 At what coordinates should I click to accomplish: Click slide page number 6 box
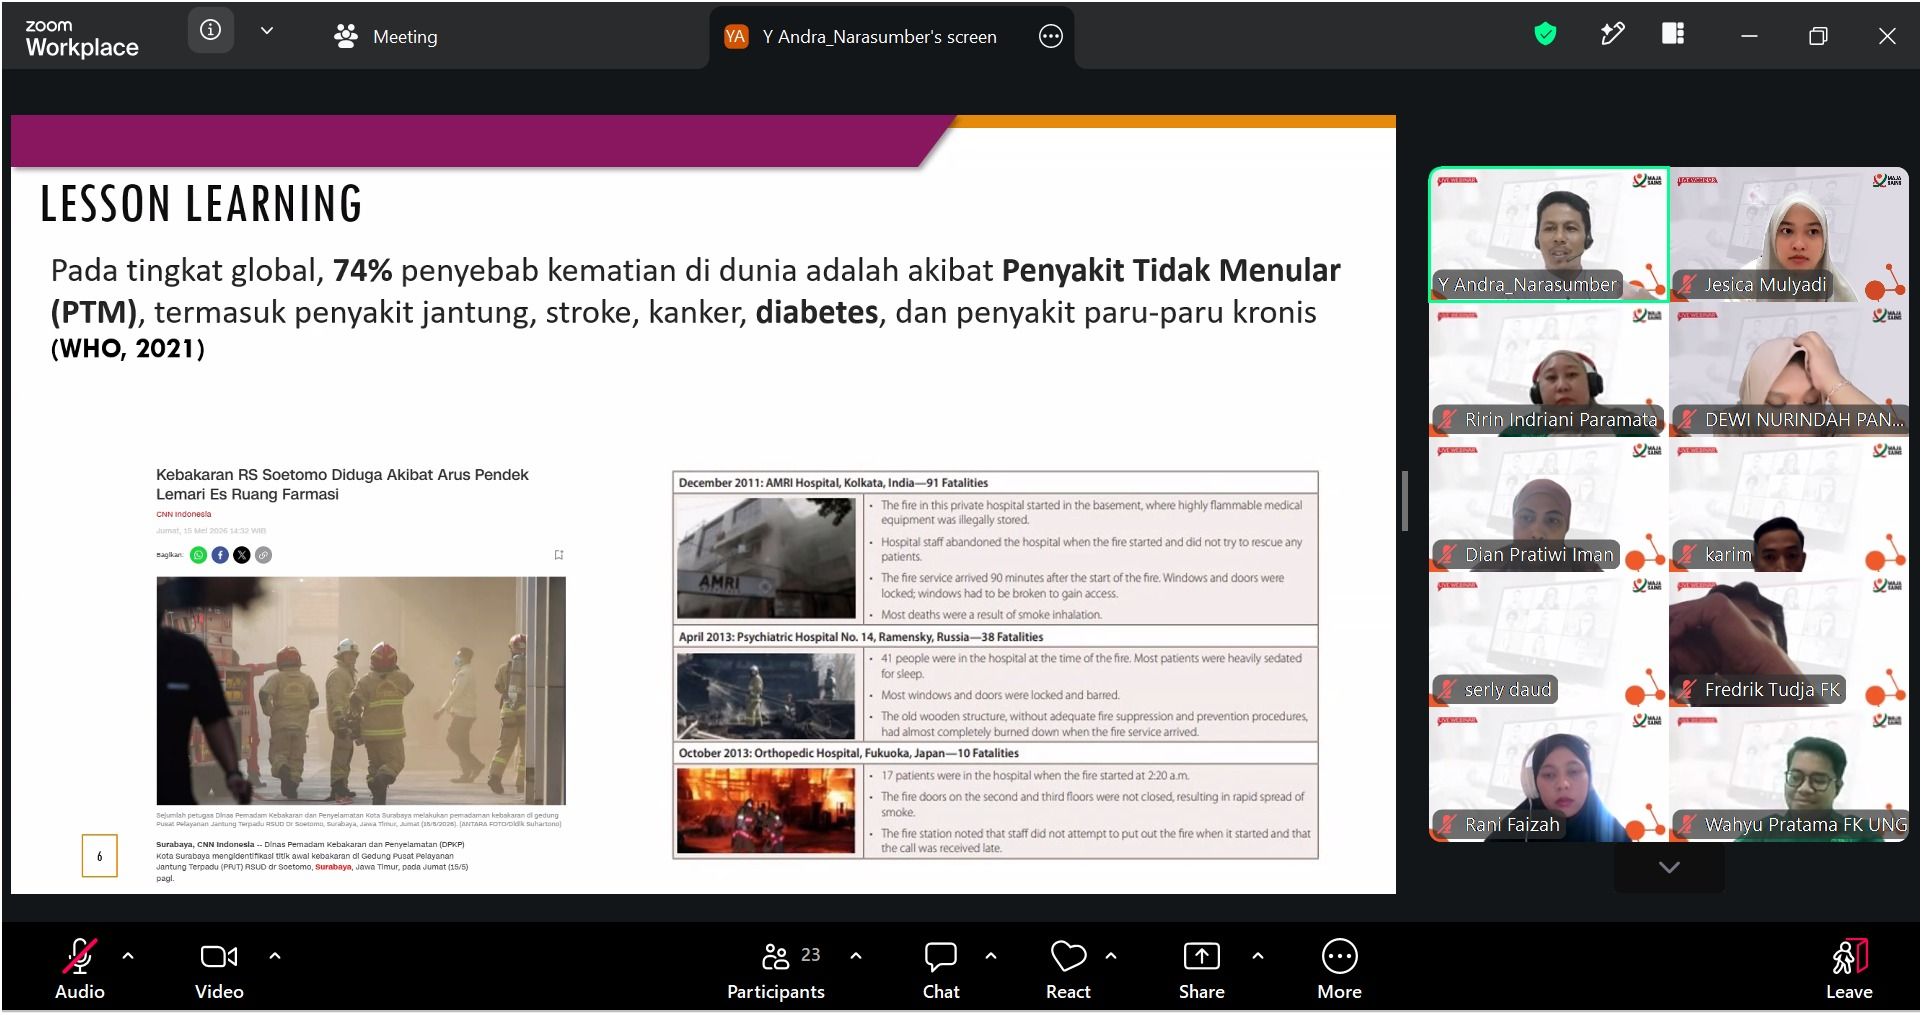pyautogui.click(x=99, y=856)
